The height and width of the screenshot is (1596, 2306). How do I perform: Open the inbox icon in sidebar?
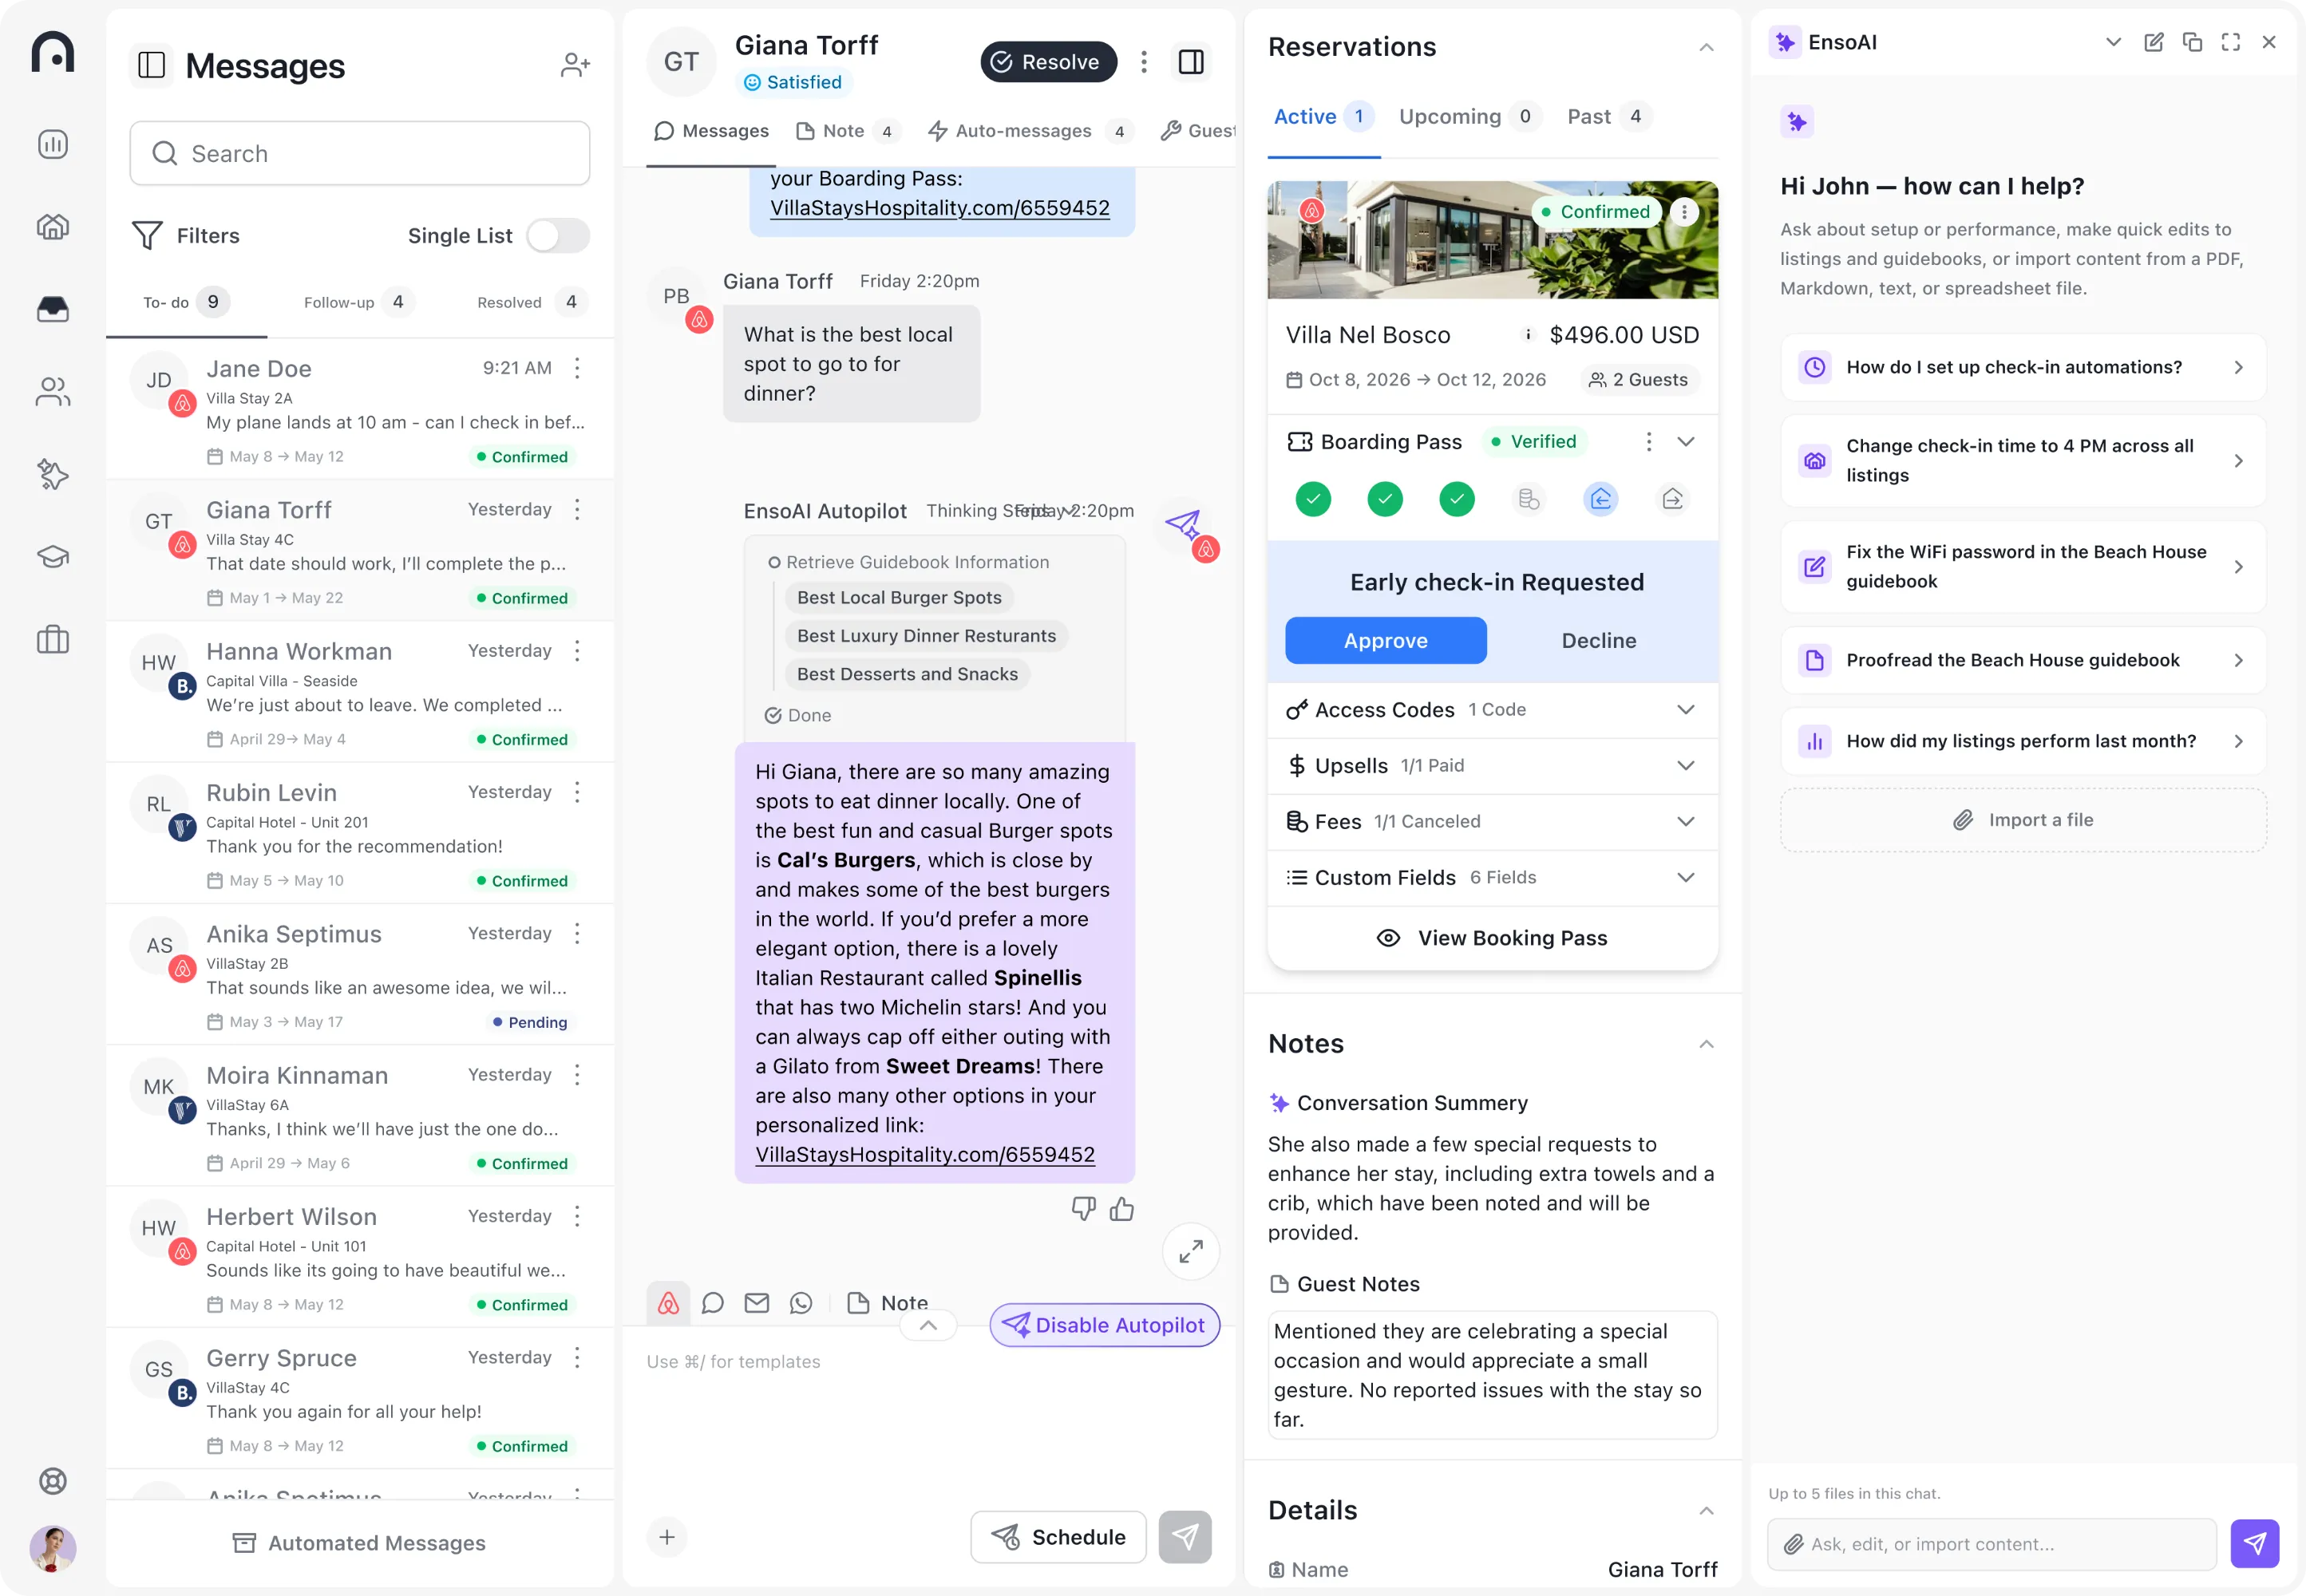click(x=53, y=309)
